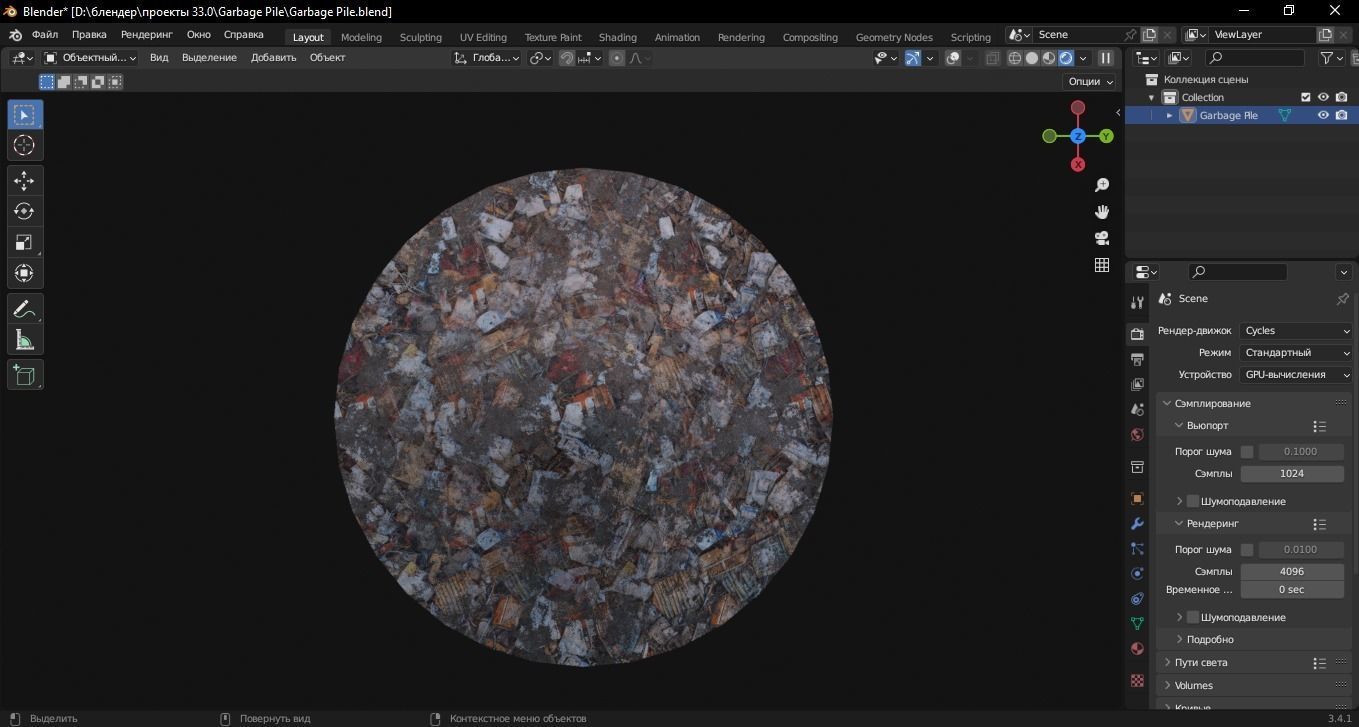
Task: Collapse the Collection tree item
Action: (x=1152, y=97)
